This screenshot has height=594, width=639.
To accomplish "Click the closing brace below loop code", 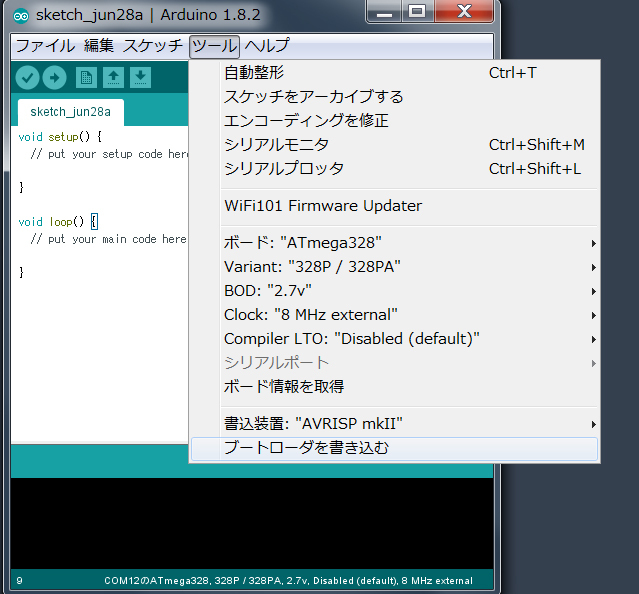I will click(21, 273).
